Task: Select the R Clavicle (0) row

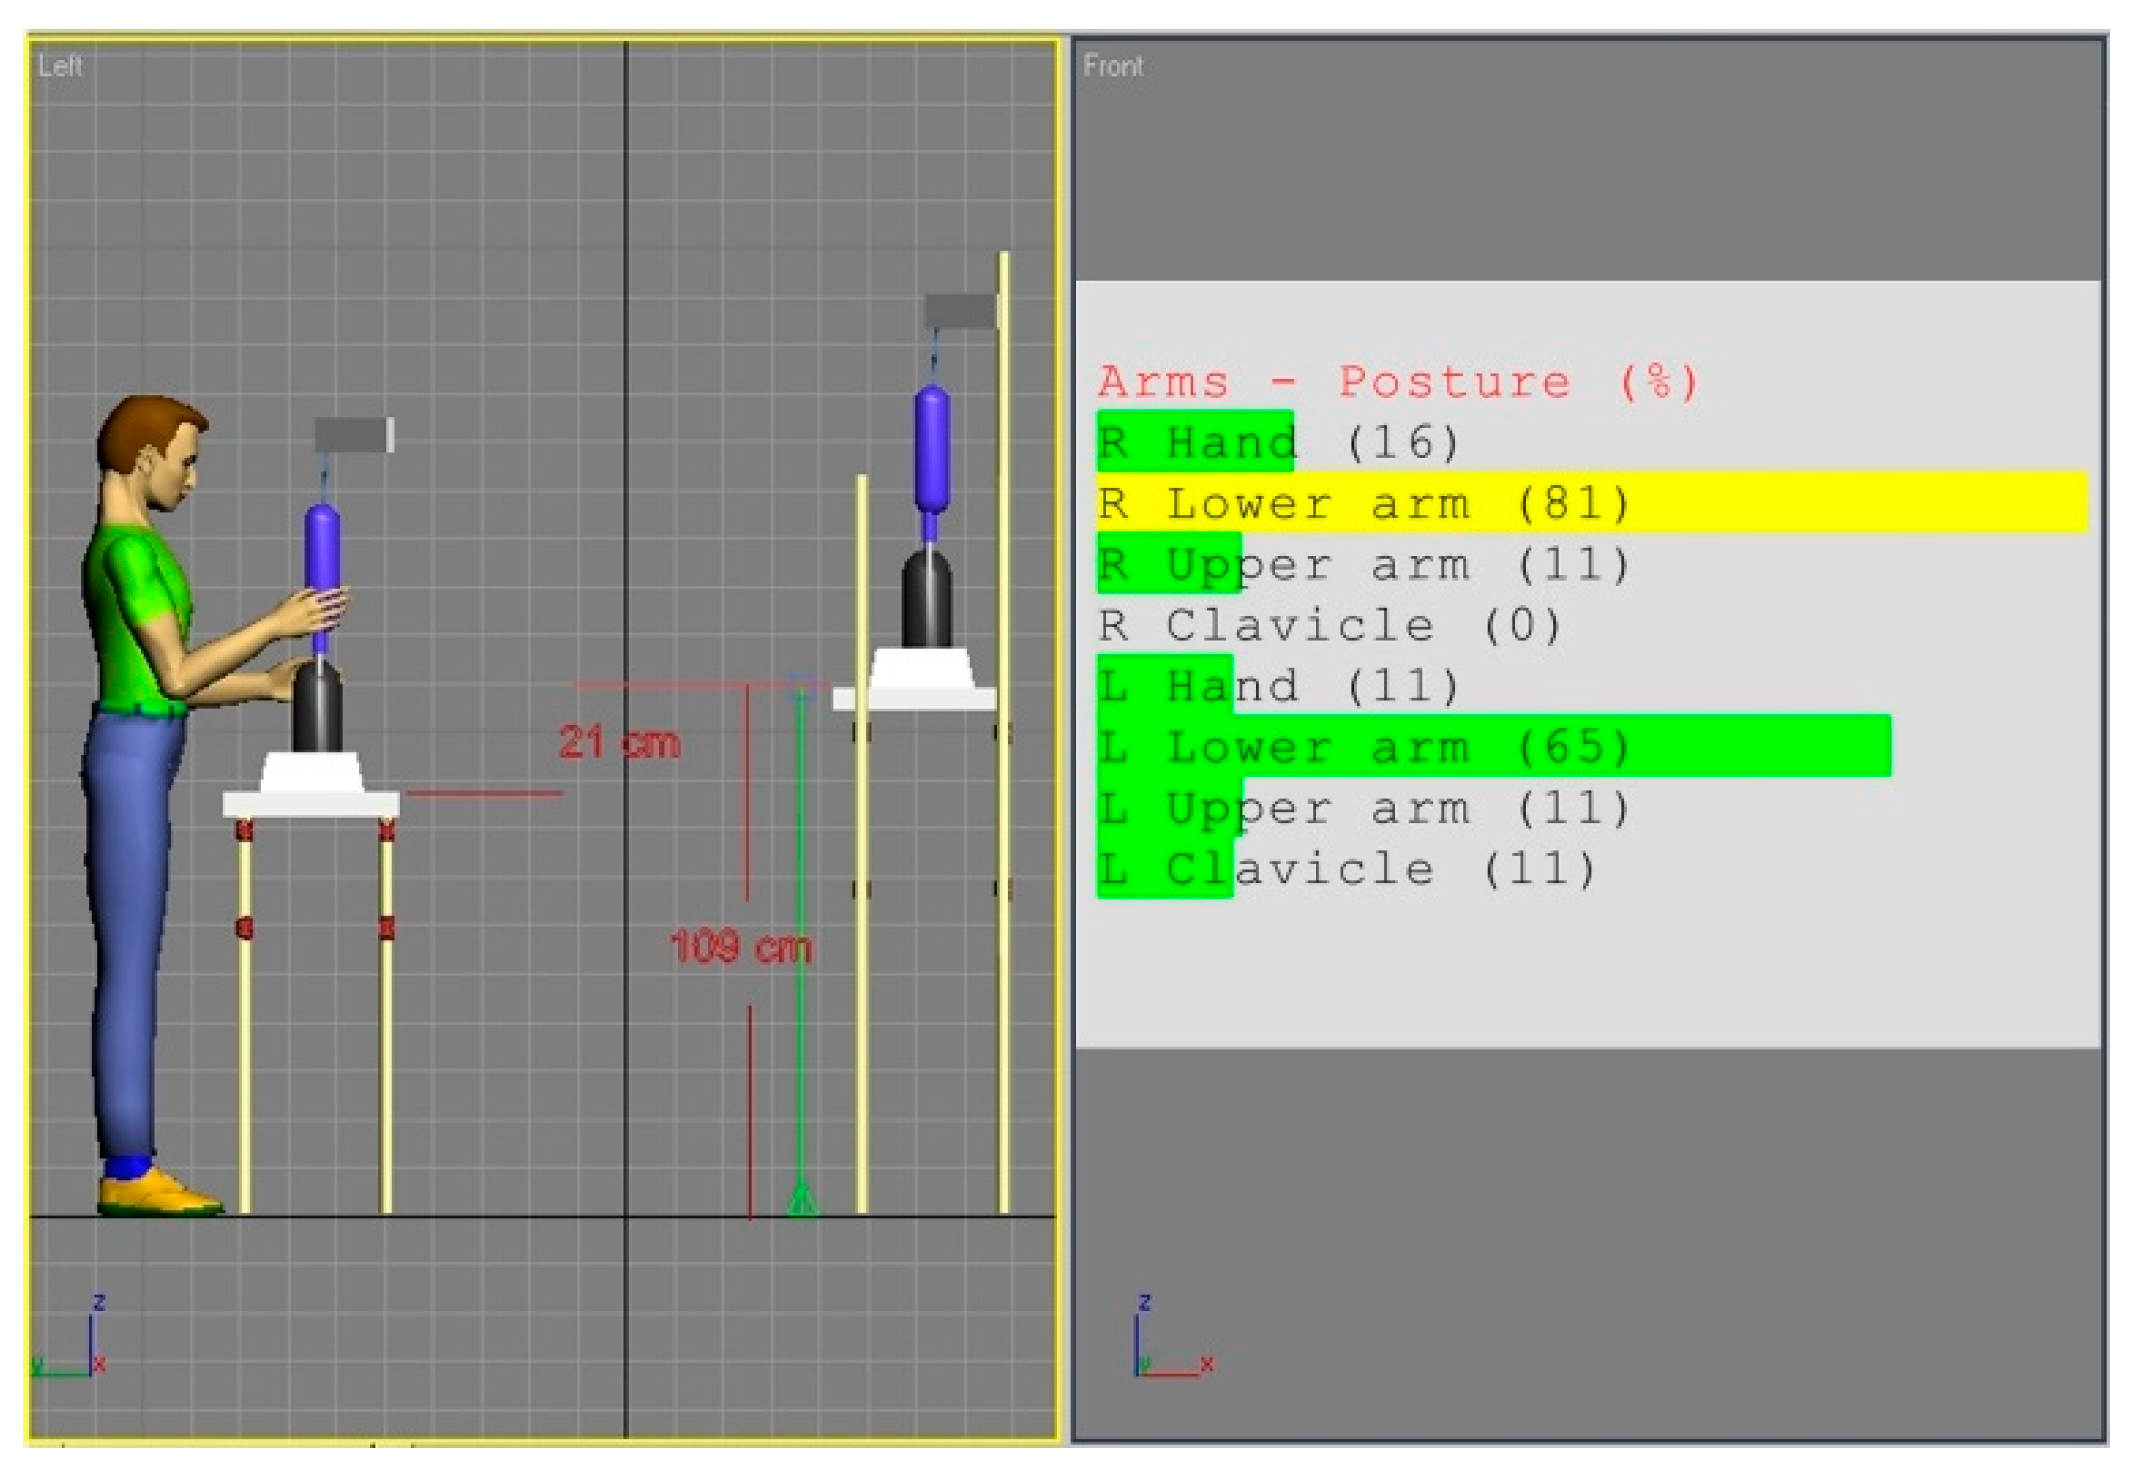Action: click(1328, 626)
